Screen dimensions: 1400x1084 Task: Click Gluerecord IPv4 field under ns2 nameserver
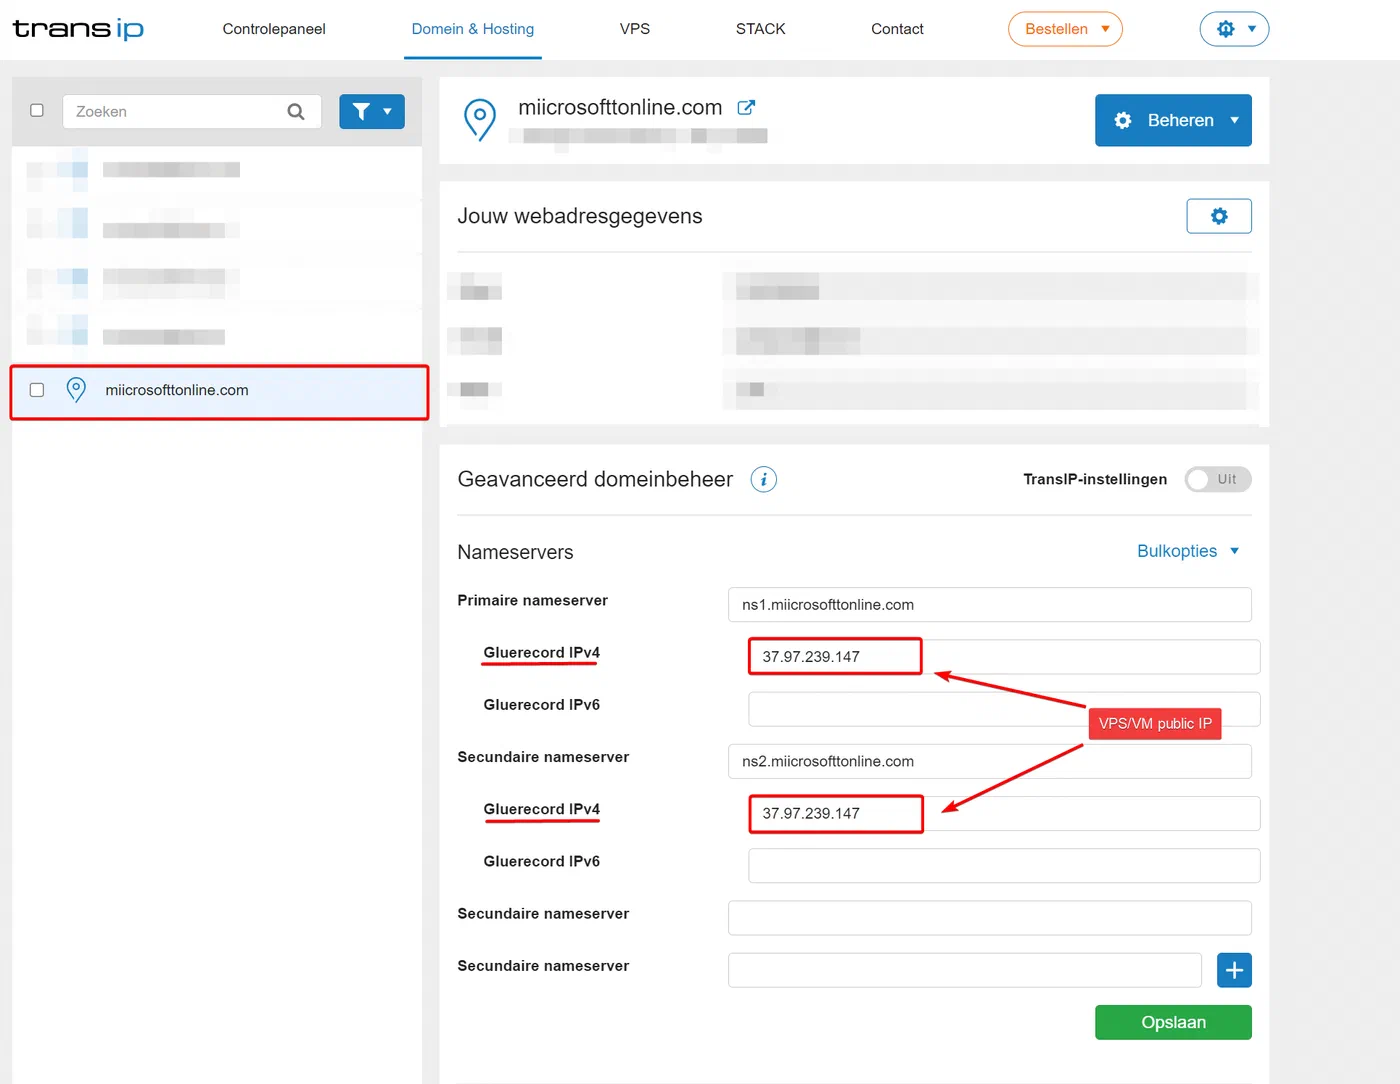1004,814
